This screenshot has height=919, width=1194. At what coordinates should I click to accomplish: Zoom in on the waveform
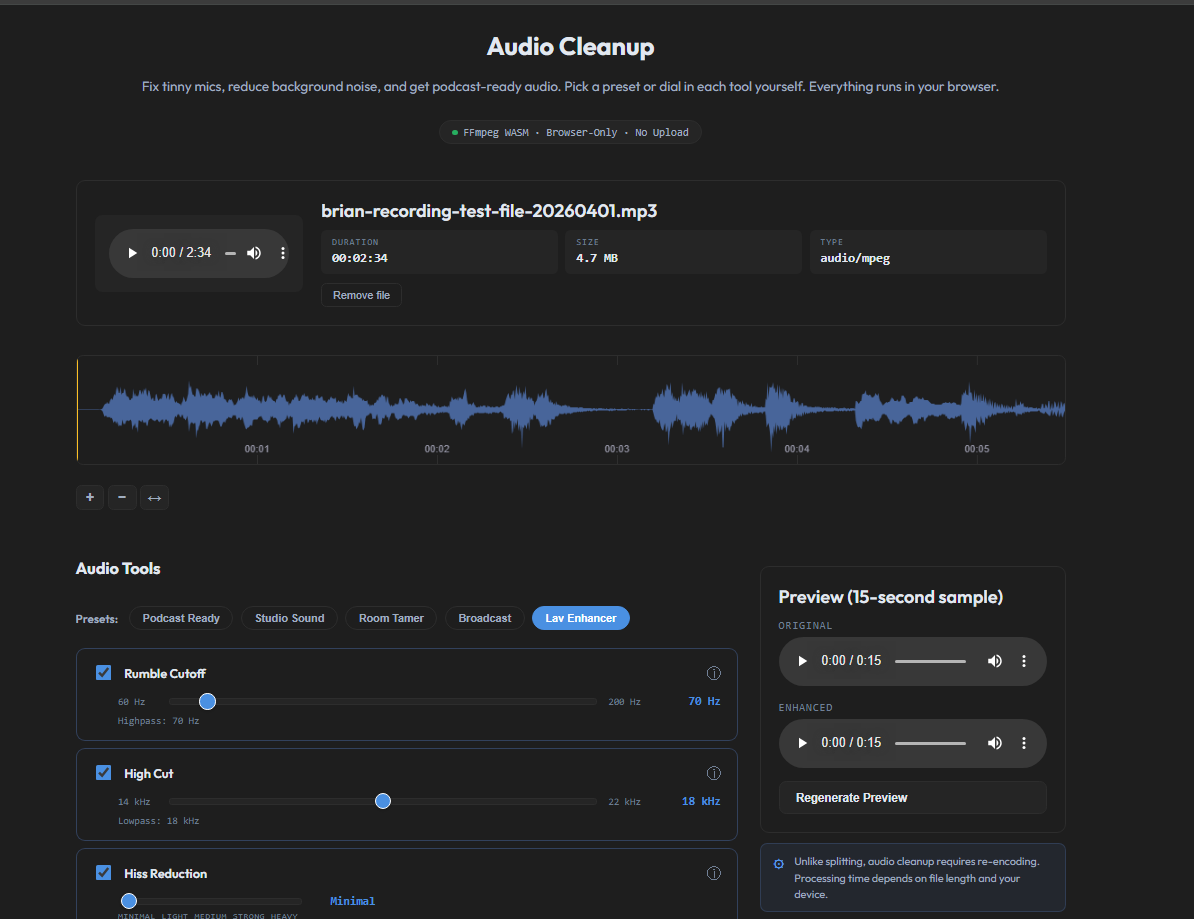pos(90,497)
